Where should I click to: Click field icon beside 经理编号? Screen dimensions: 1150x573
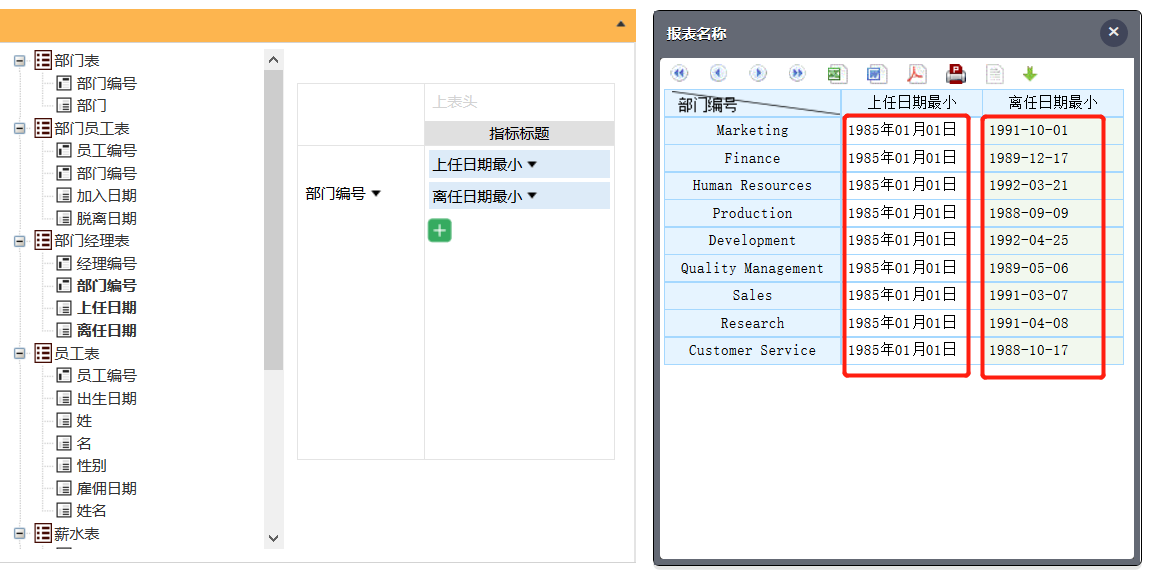(x=64, y=263)
